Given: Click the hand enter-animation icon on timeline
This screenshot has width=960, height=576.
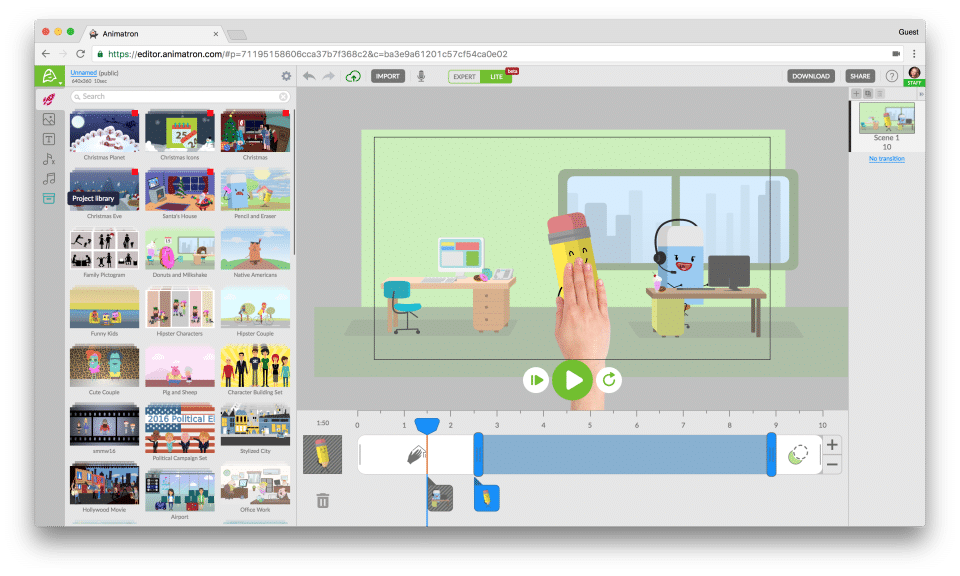Looking at the screenshot, I should click(416, 455).
